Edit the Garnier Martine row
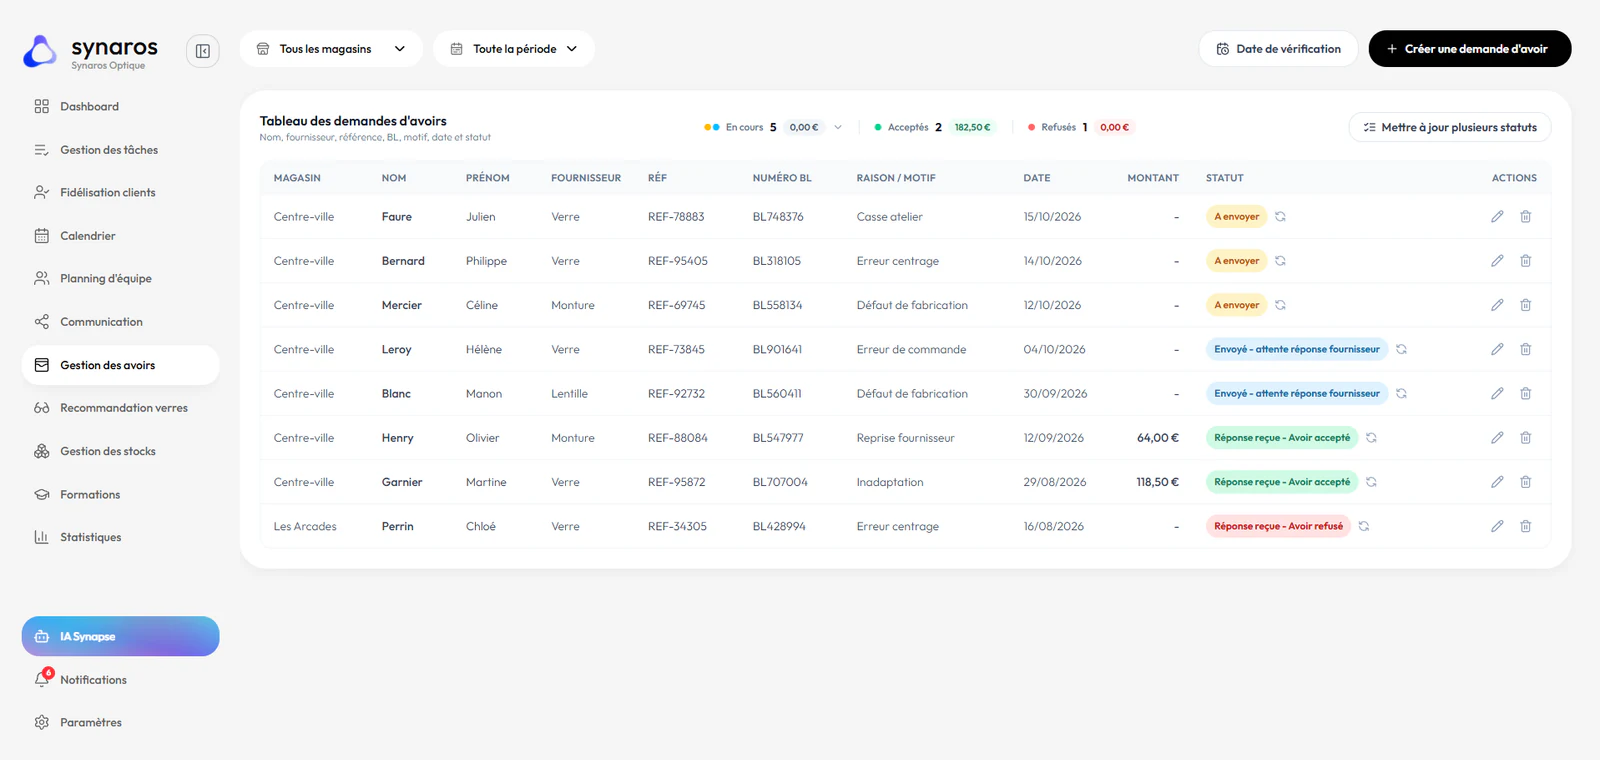 click(1497, 482)
